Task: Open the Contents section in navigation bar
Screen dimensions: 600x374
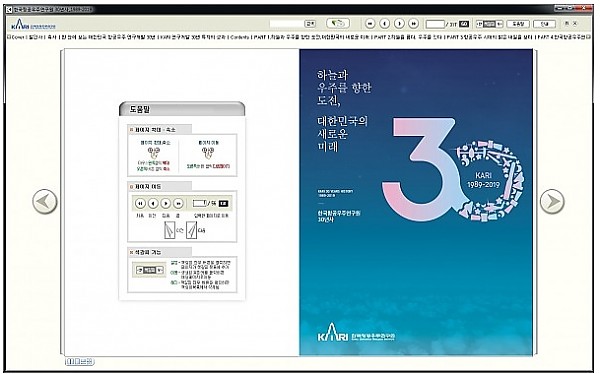Action: pos(241,37)
